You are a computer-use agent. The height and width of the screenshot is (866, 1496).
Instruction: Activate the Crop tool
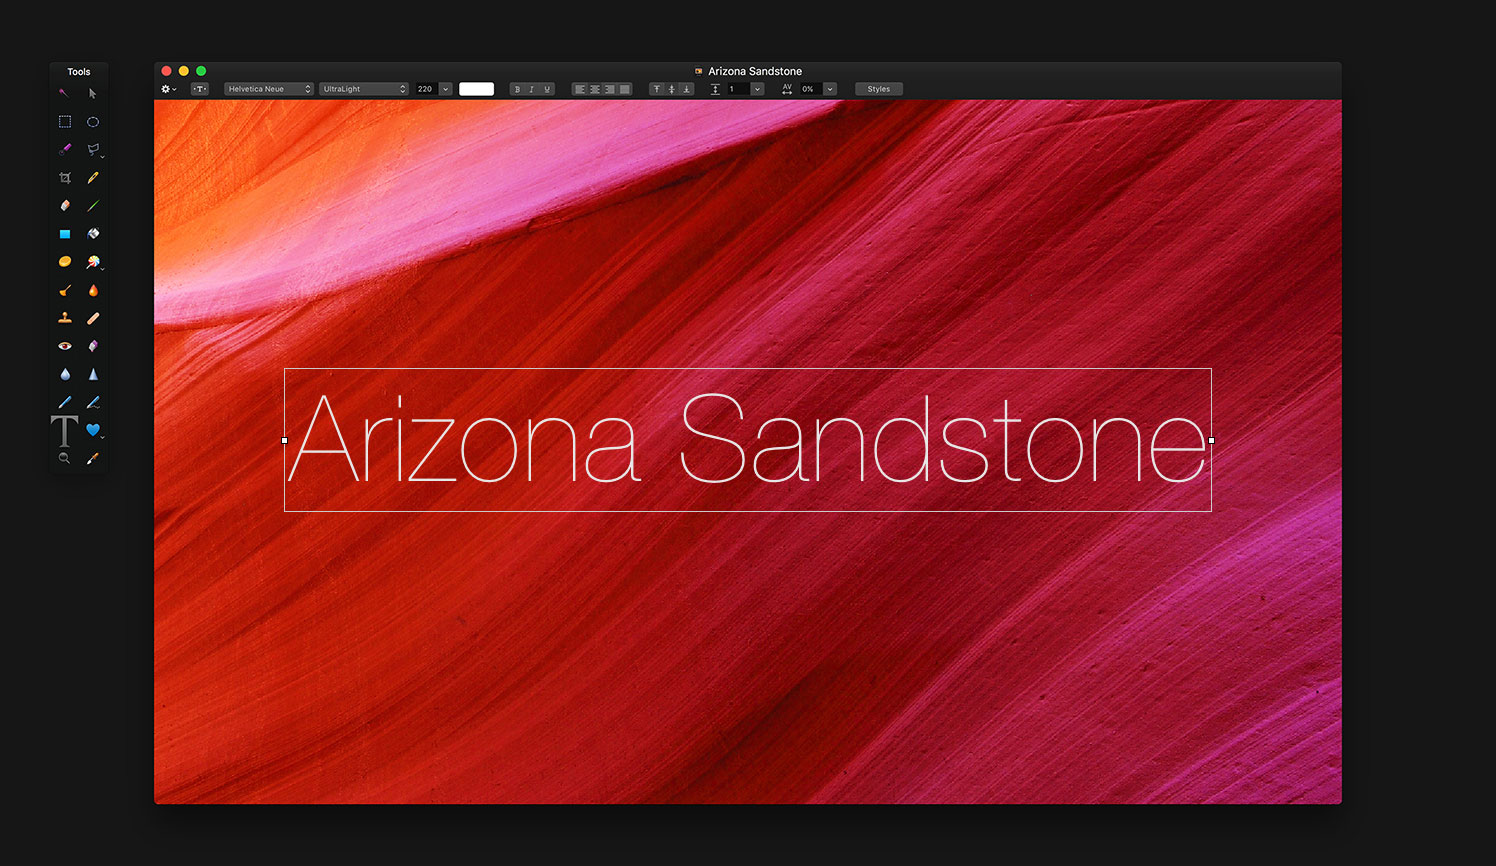coord(64,177)
